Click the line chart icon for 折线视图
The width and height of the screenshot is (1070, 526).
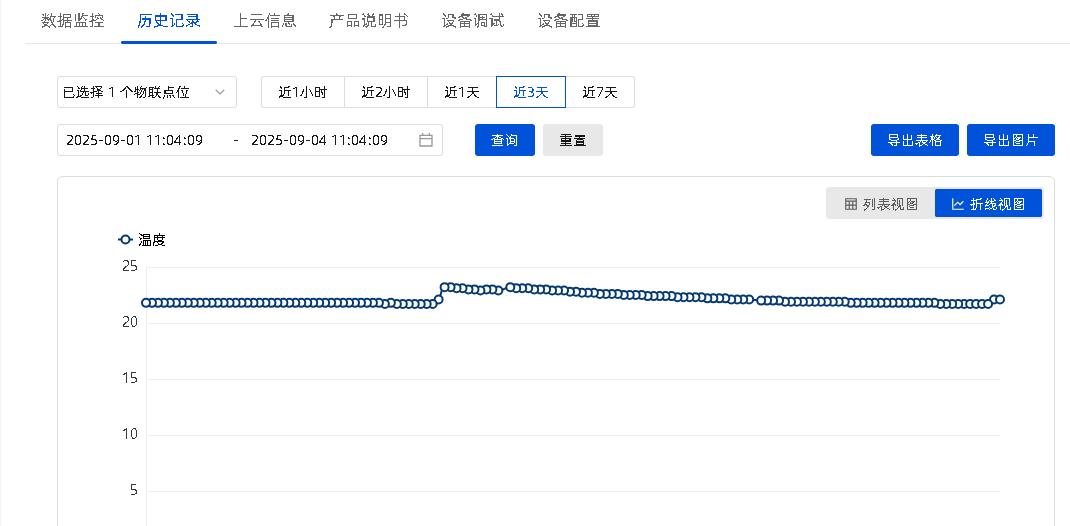[x=958, y=204]
